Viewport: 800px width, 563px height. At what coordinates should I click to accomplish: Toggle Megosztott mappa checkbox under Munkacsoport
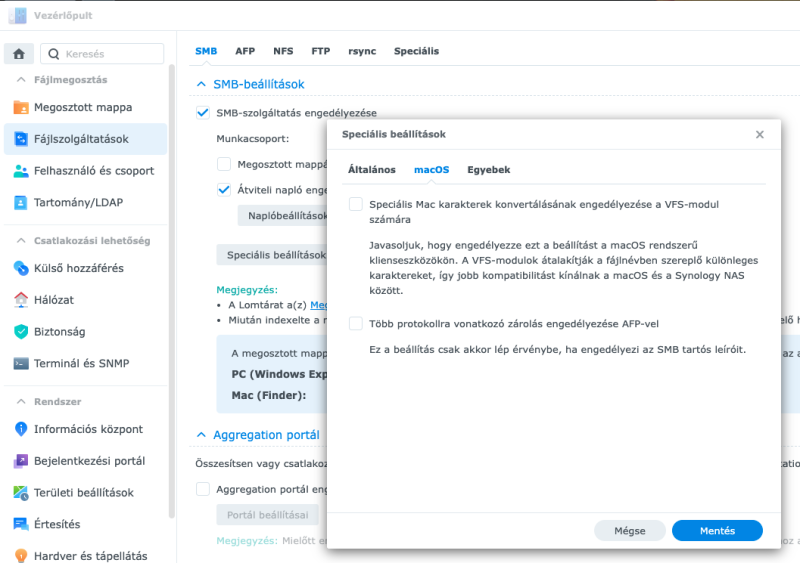click(x=223, y=164)
